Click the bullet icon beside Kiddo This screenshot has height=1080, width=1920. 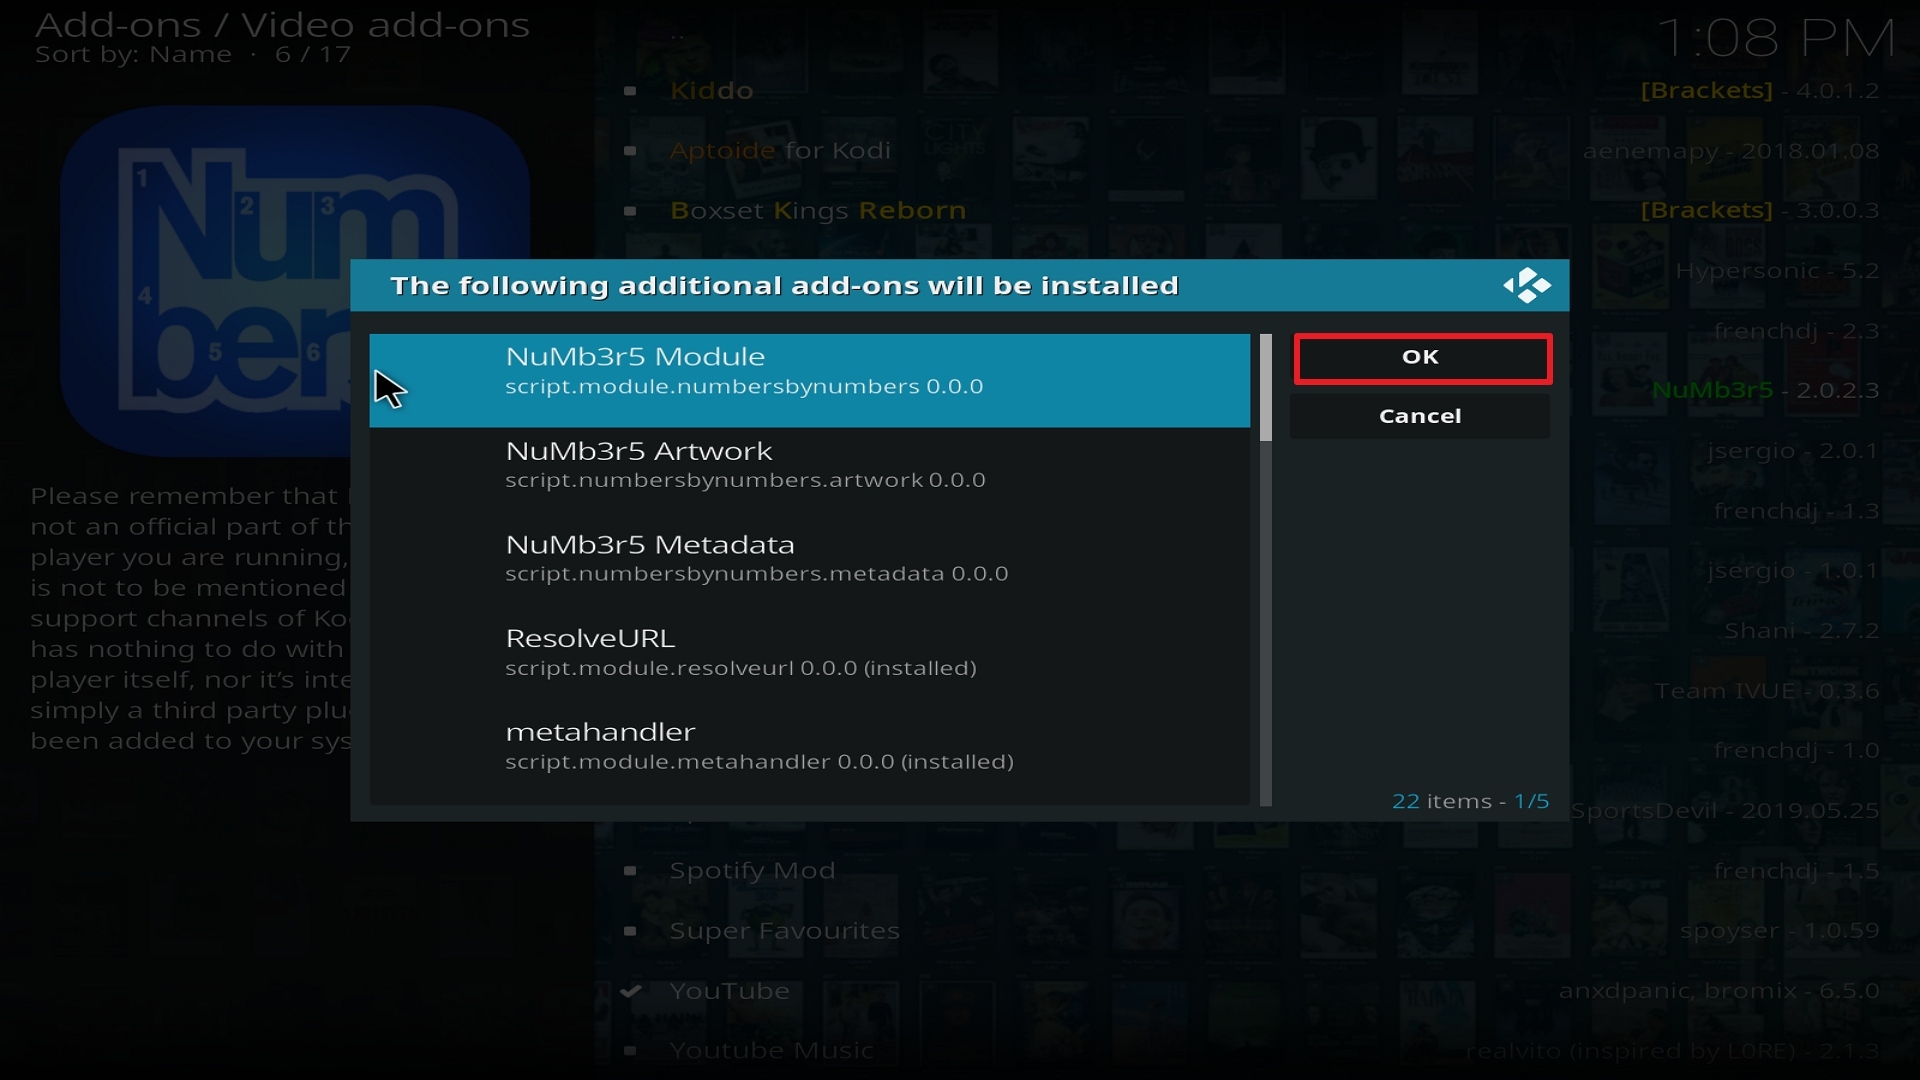click(x=630, y=91)
